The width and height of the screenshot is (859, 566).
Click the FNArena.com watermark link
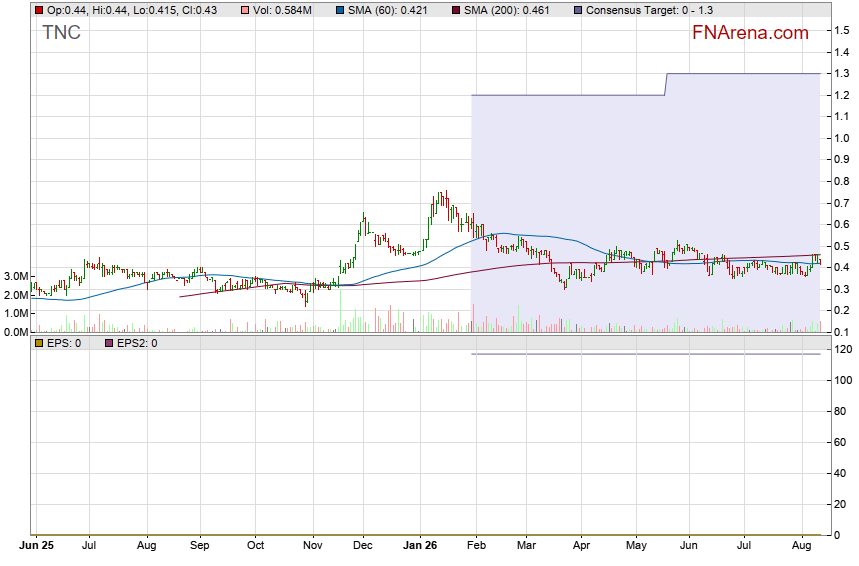click(750, 33)
